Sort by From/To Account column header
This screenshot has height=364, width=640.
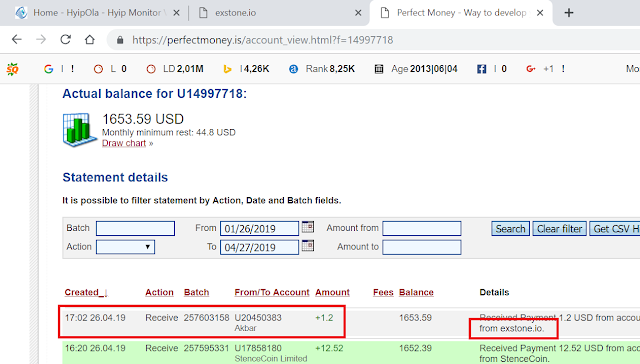point(272,292)
